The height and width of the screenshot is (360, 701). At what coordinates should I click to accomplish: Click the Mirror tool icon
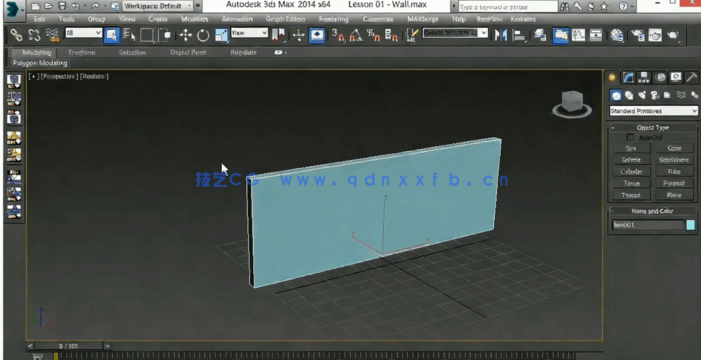(x=501, y=35)
